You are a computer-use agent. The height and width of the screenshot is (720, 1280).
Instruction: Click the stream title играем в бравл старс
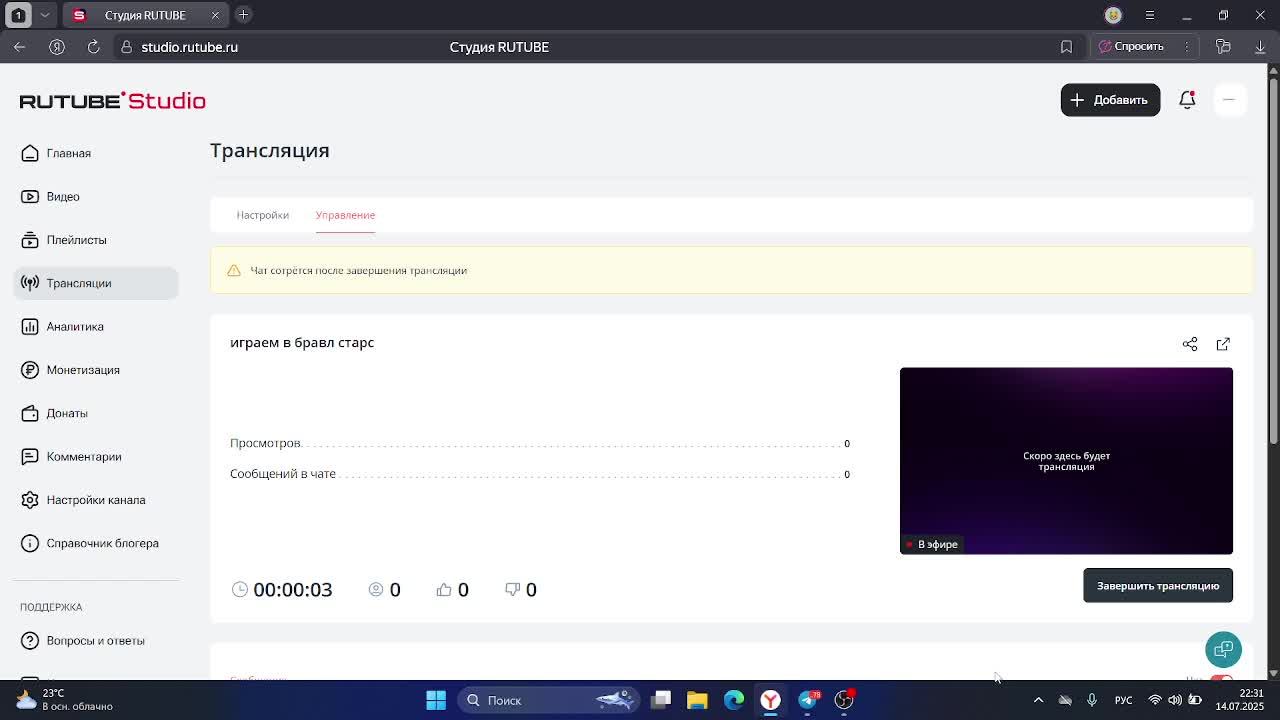click(x=302, y=342)
